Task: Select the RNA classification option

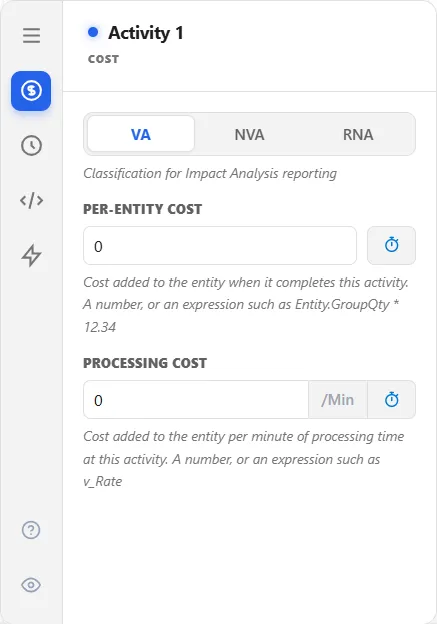Action: [358, 134]
